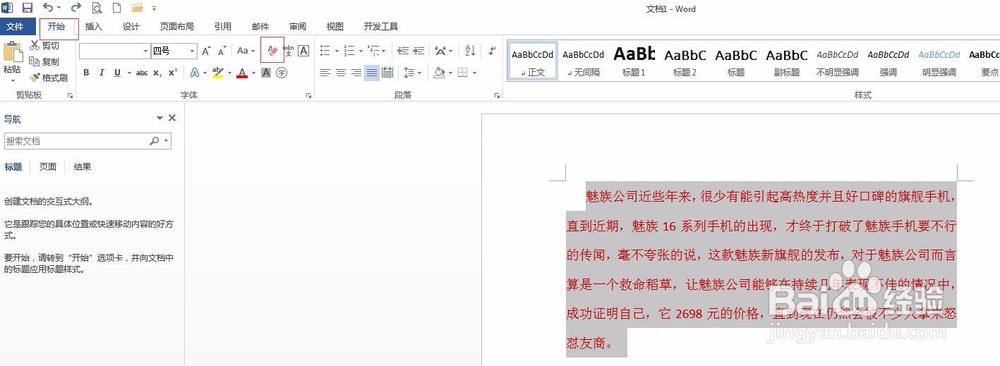This screenshot has height=366, width=1000.
Task: Save the document with the floppy disk icon
Action: 27,8
